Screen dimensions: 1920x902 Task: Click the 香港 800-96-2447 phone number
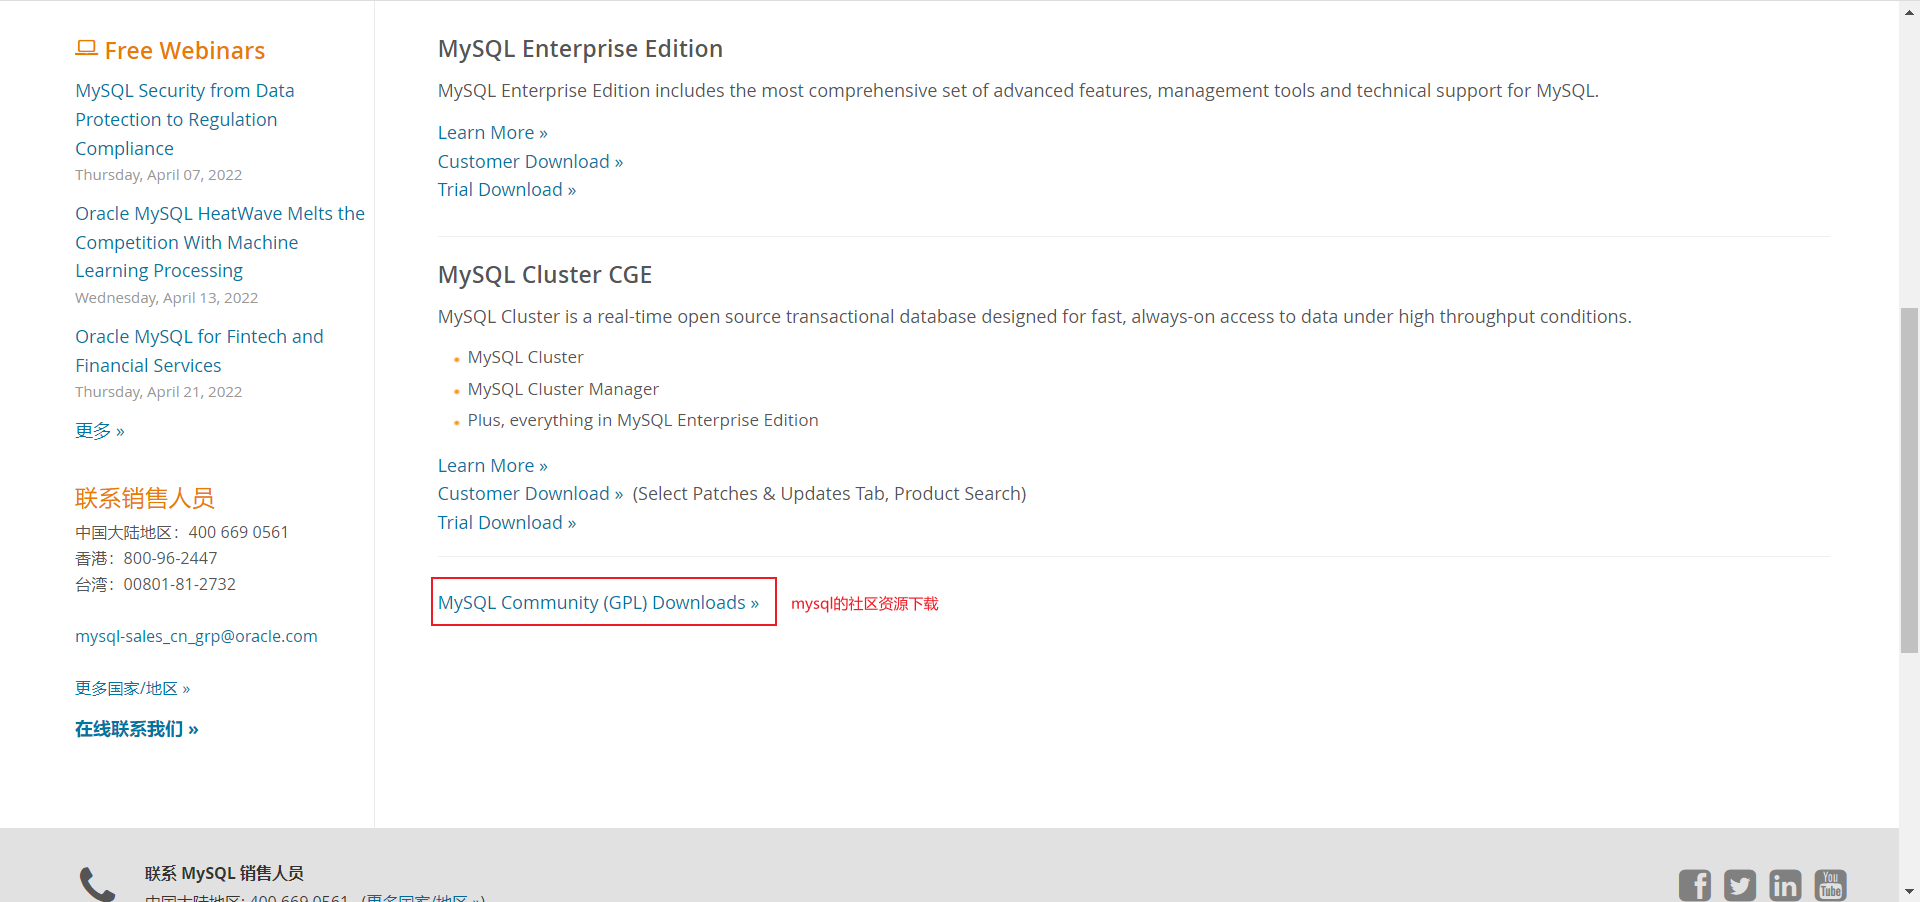click(x=146, y=558)
